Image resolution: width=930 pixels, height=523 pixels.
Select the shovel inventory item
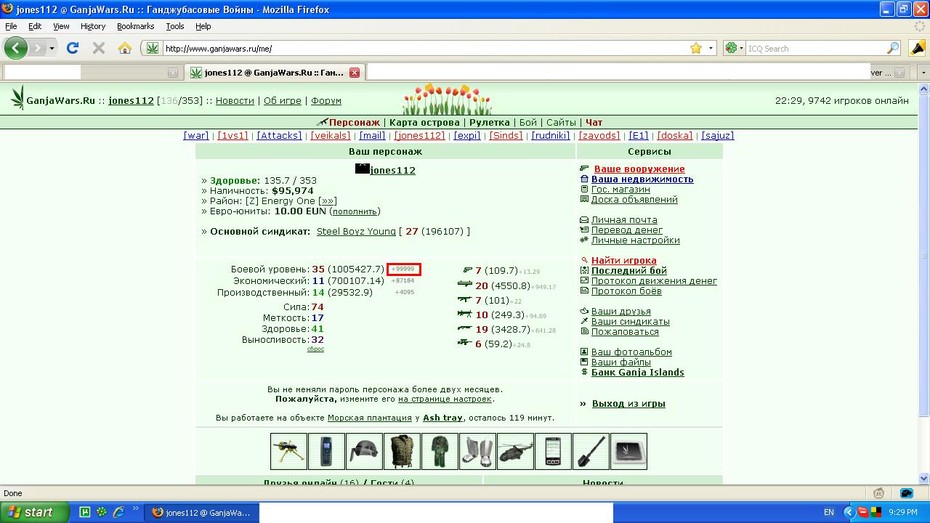[591, 451]
